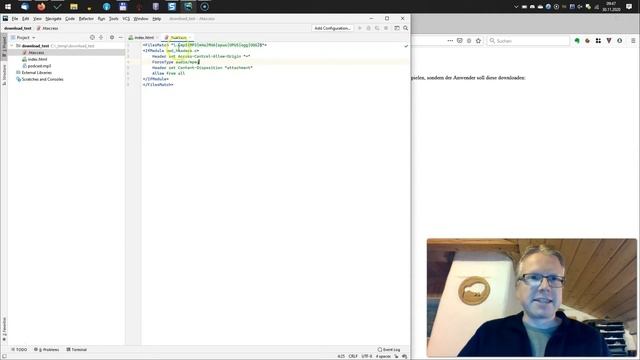
Task: Click the locate opened file target icon
Action: 92,38
